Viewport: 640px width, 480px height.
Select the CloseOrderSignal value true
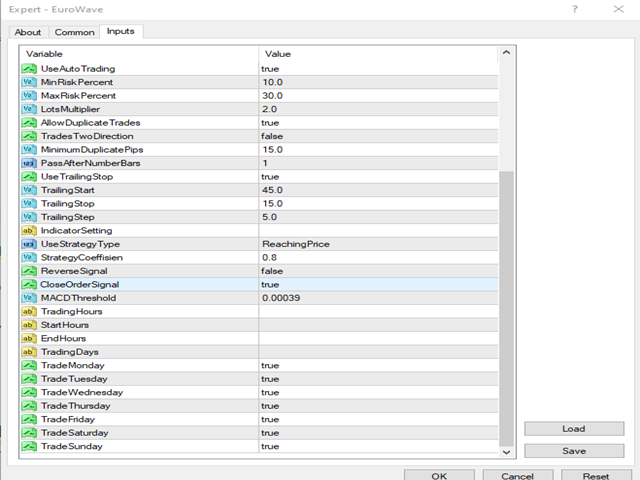coord(270,284)
